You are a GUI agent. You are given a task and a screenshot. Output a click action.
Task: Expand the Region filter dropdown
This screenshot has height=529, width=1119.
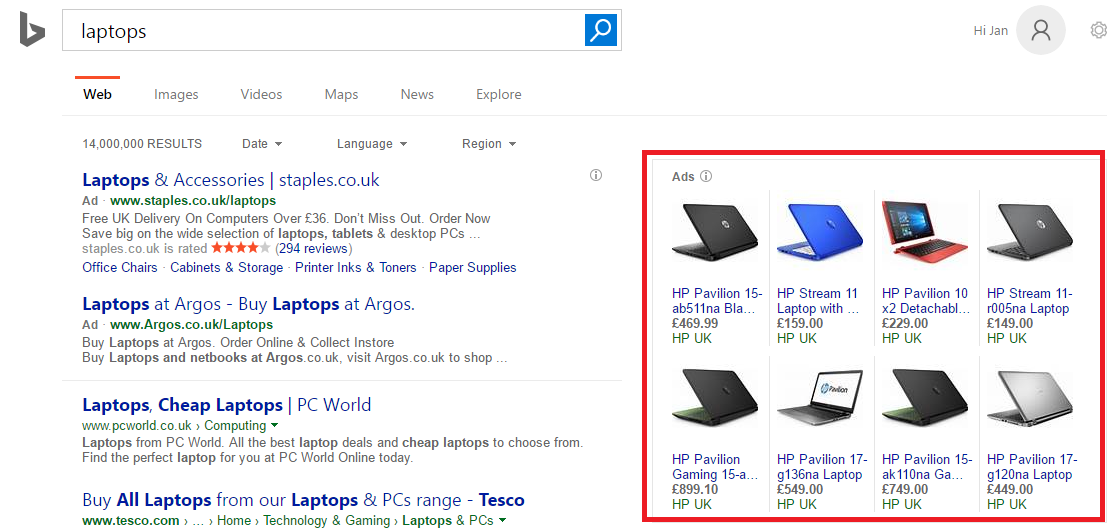(489, 143)
